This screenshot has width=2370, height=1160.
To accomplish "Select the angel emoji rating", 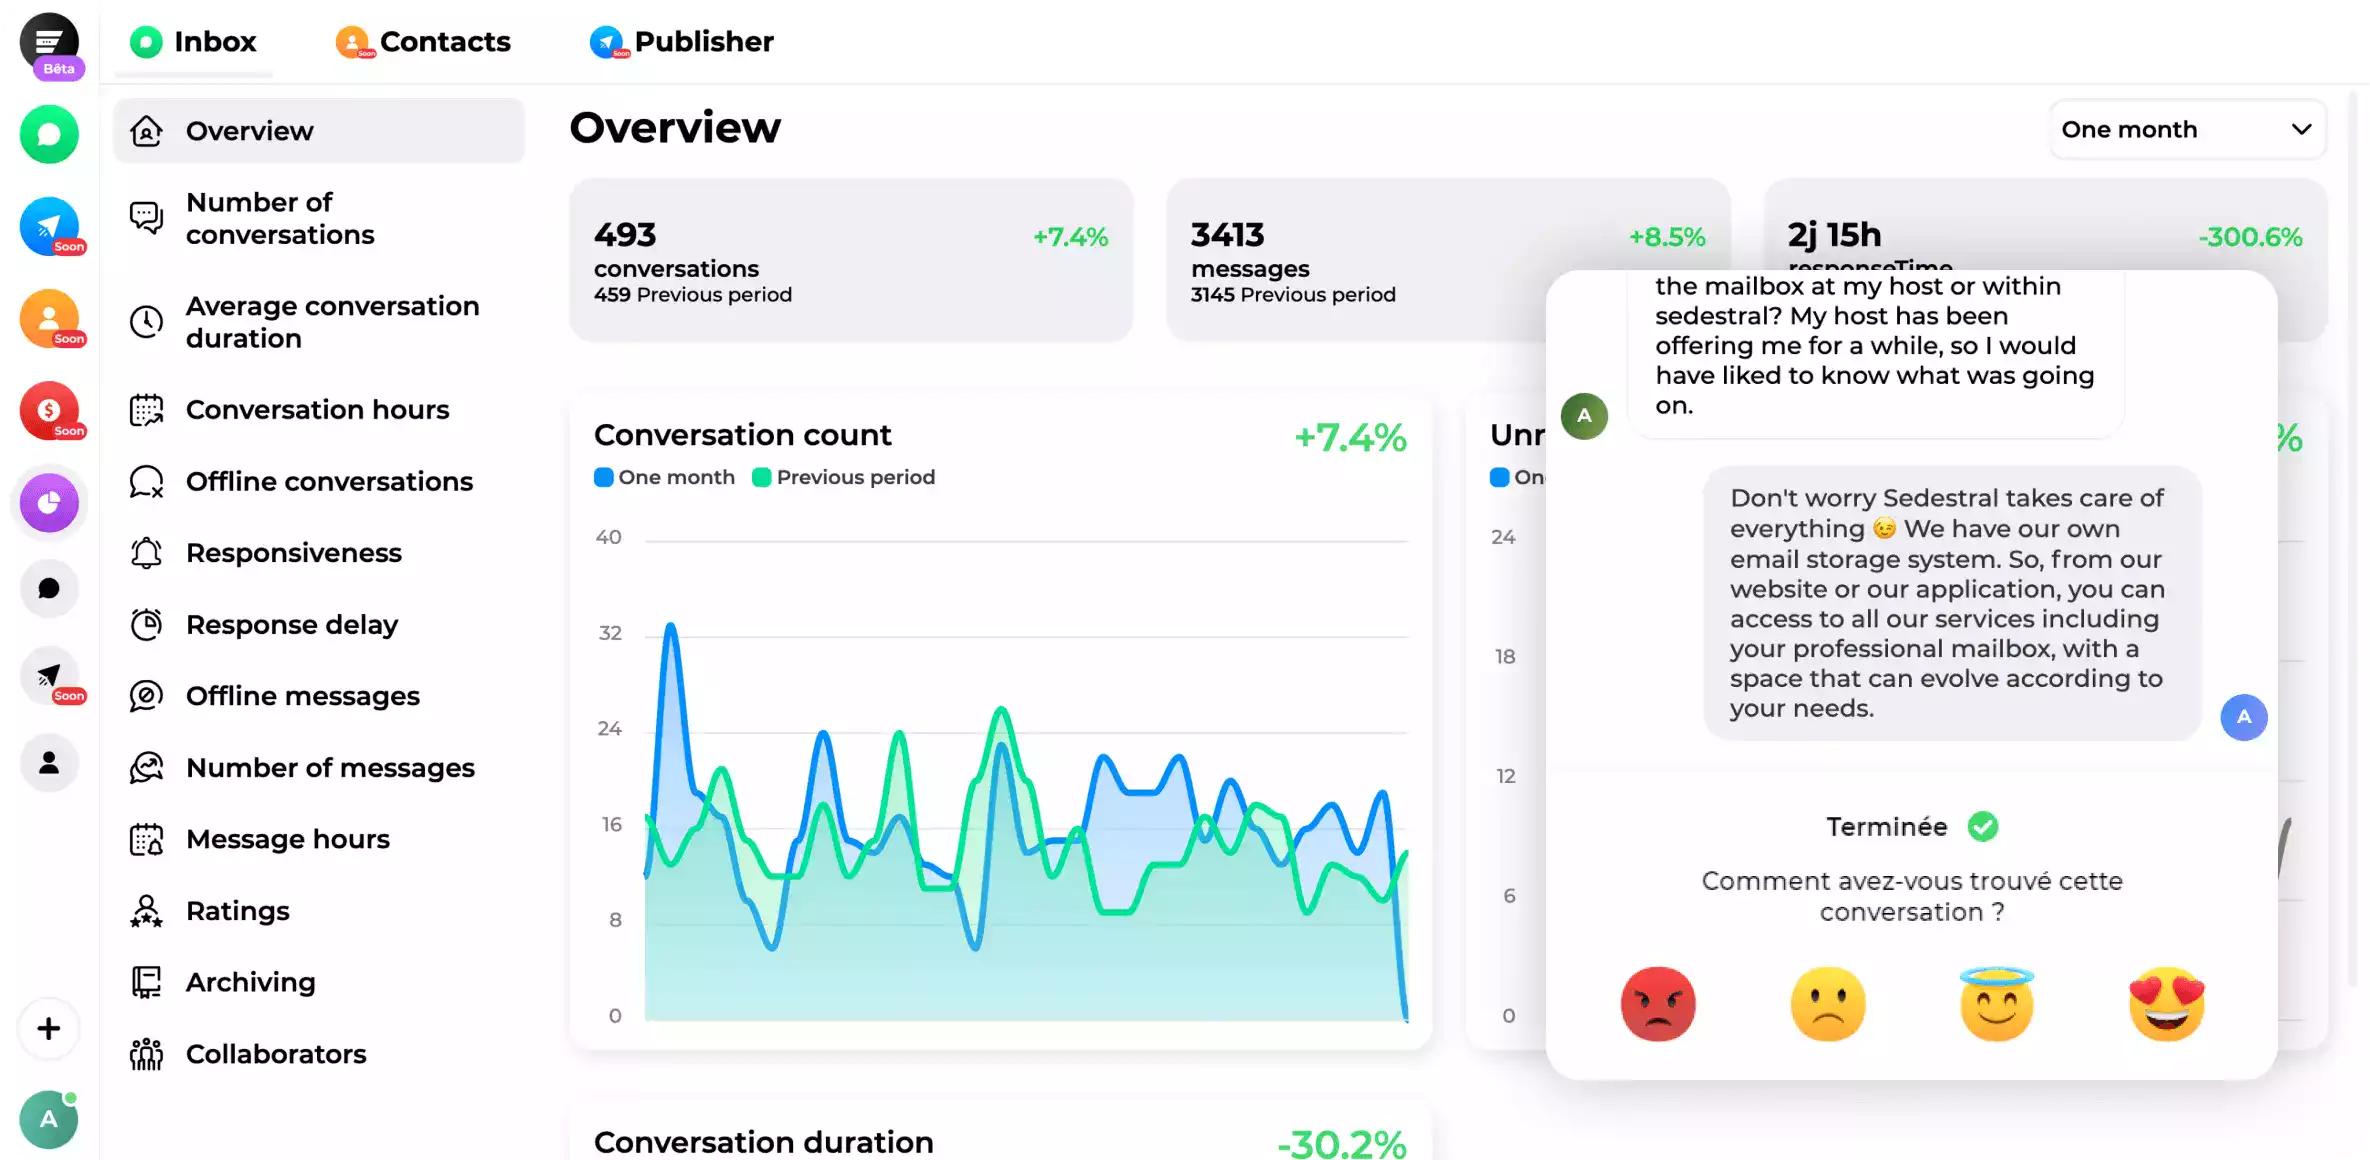I will [x=1997, y=1003].
